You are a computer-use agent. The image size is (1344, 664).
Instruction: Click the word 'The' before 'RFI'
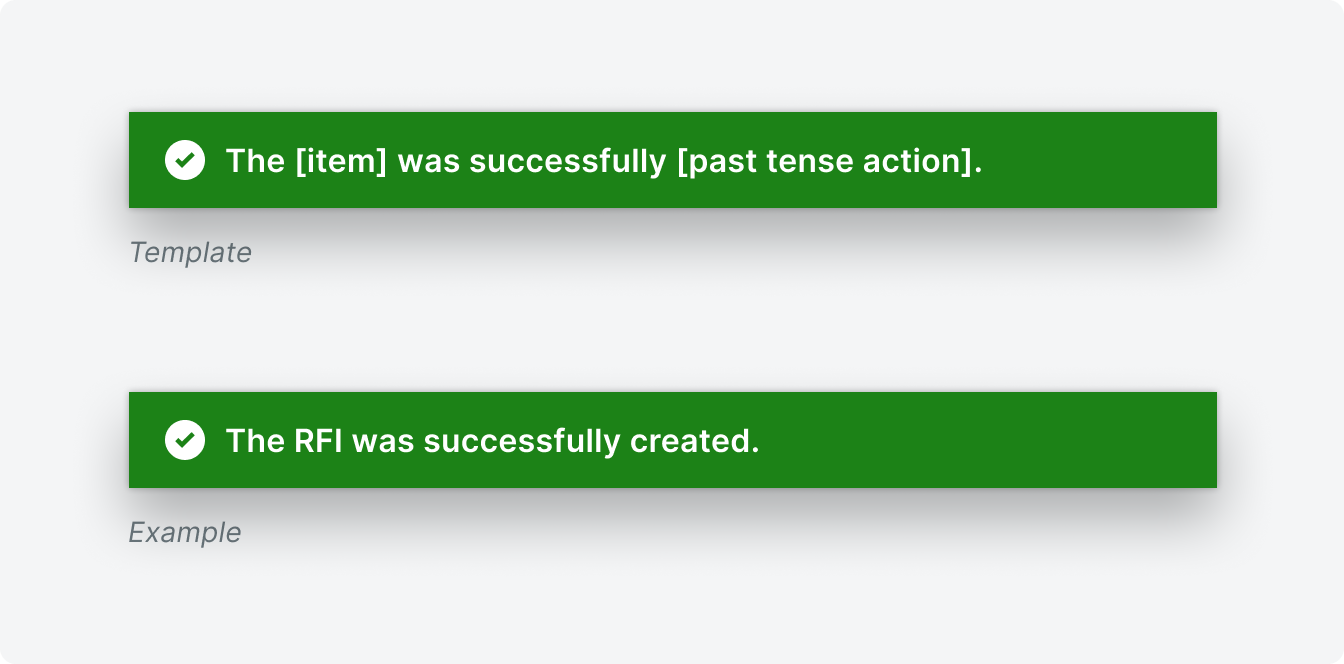(255, 441)
